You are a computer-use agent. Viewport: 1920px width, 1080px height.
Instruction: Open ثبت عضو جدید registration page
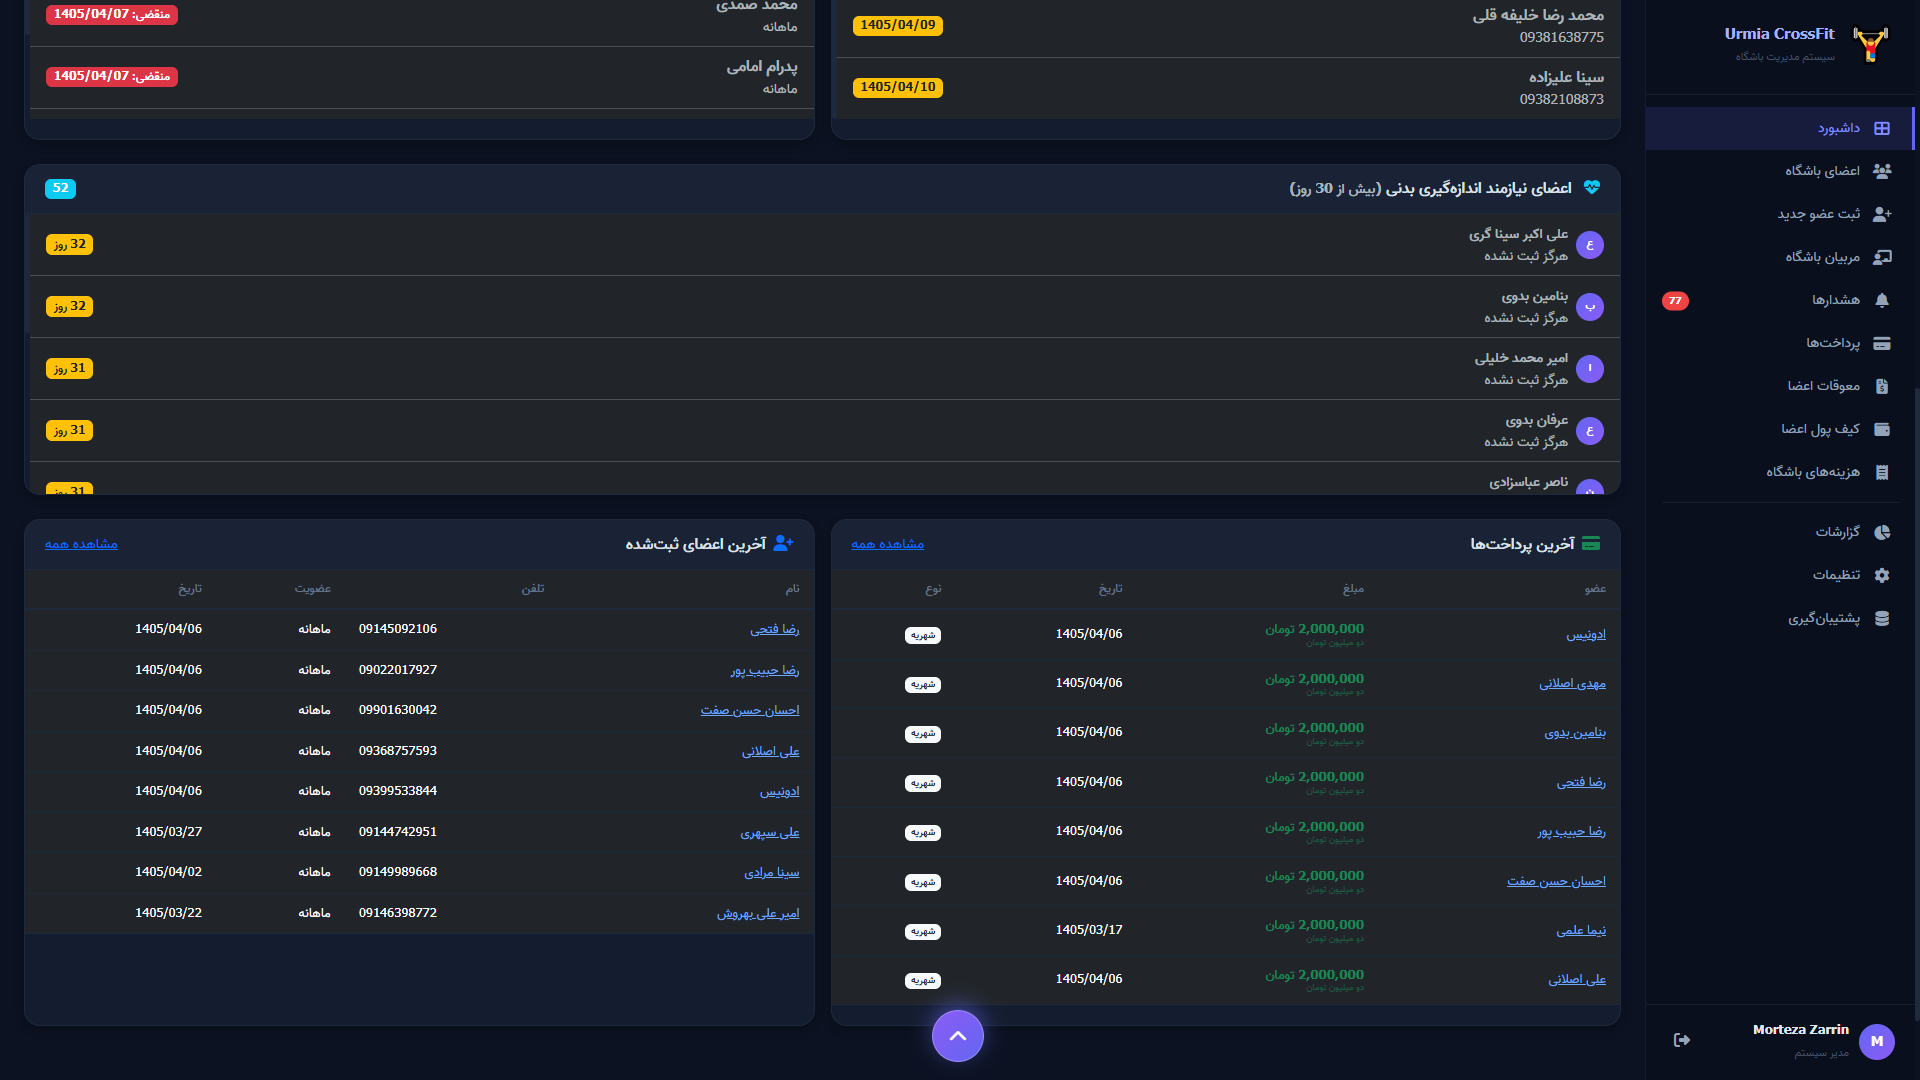click(1779, 214)
